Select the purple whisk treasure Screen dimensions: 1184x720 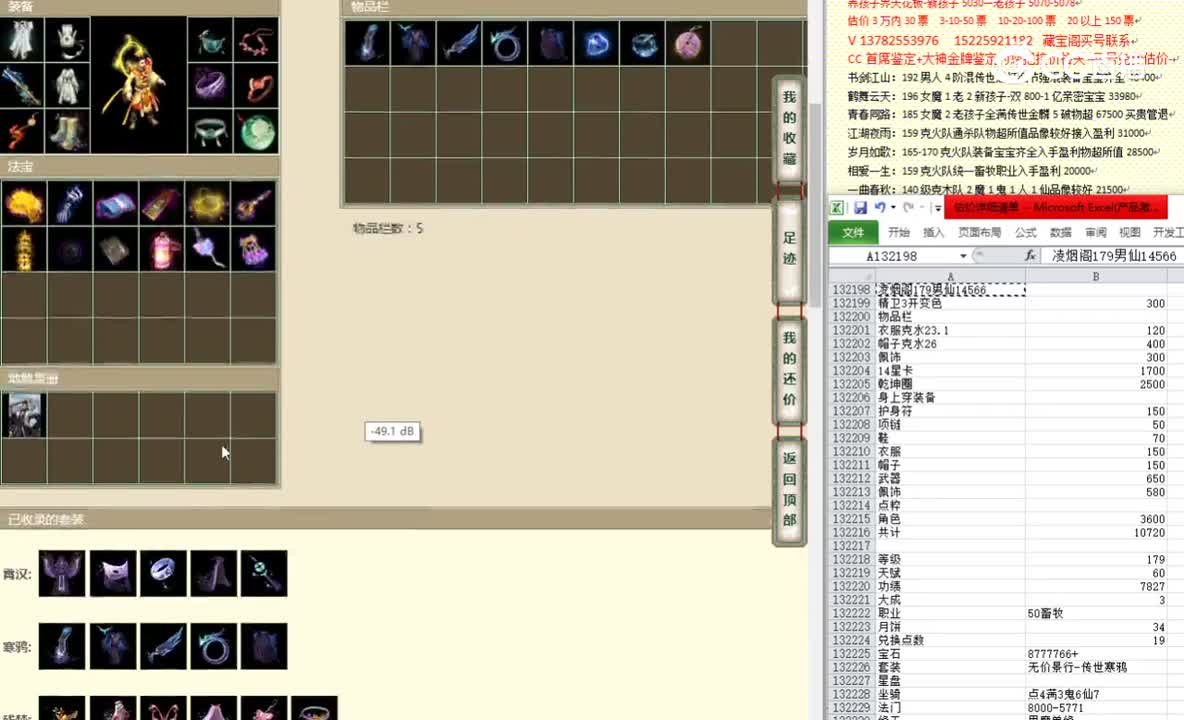(208, 249)
